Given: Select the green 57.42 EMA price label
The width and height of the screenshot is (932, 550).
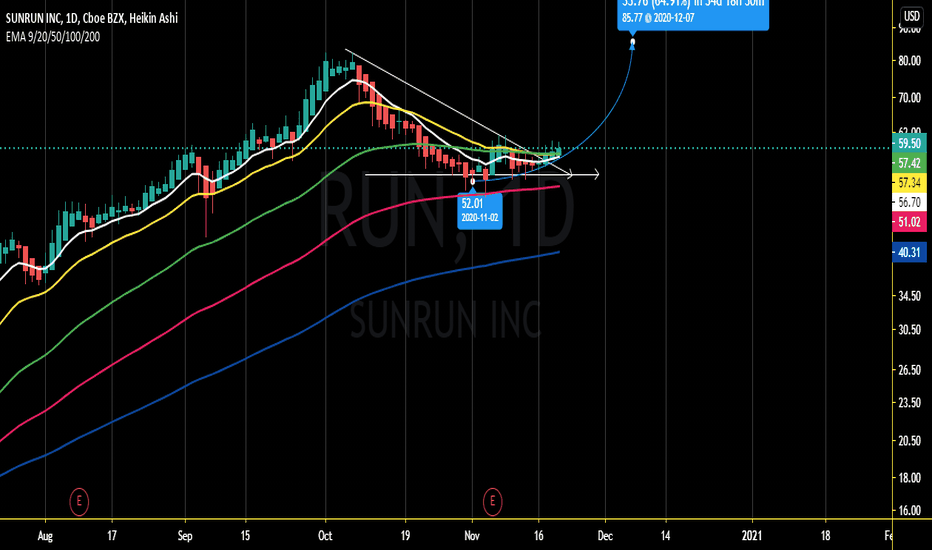Looking at the screenshot, I should point(909,163).
